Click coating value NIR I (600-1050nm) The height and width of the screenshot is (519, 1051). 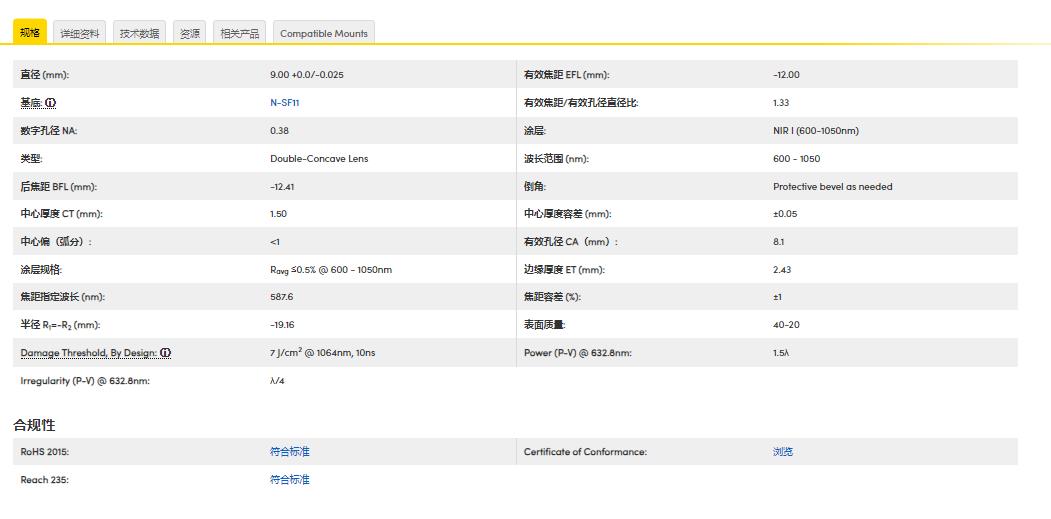pos(816,131)
